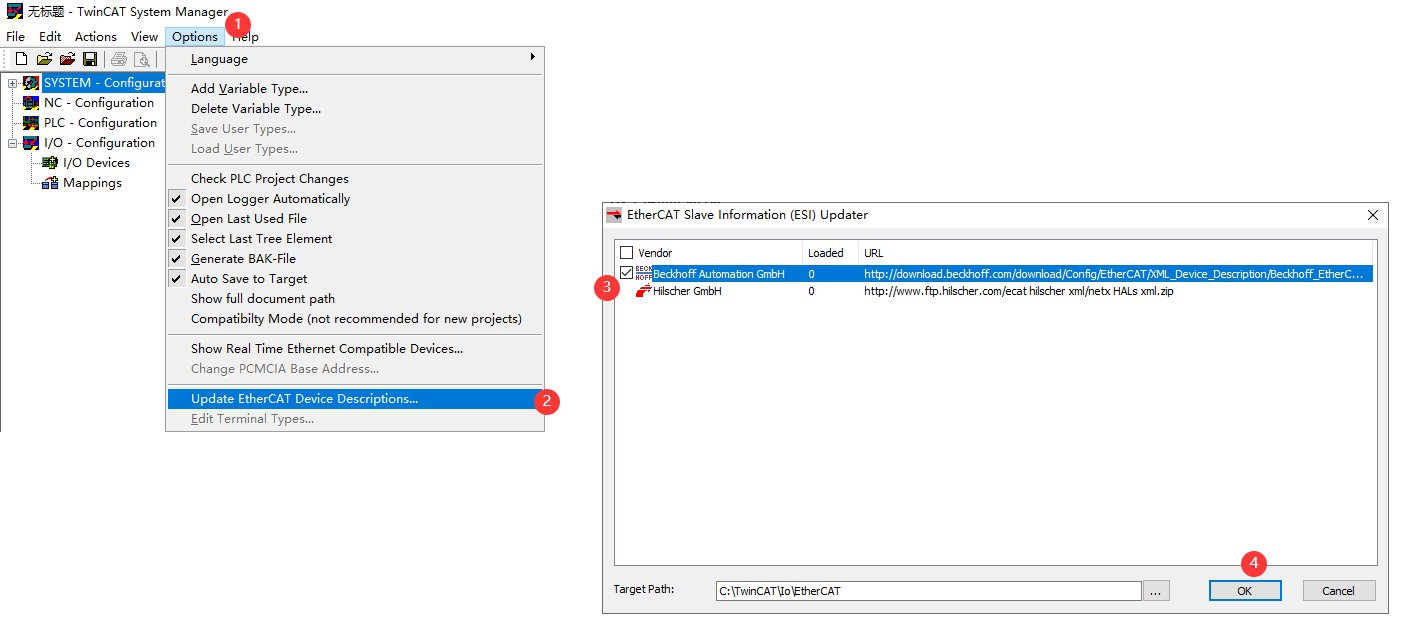
Task: Click the Print toolbar icon
Action: [119, 60]
